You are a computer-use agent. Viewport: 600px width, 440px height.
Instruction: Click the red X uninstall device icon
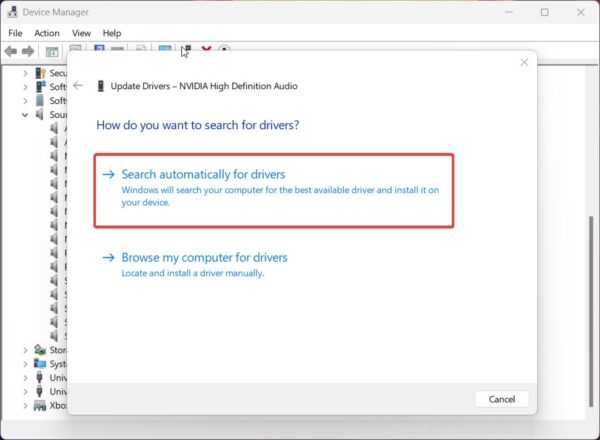click(206, 49)
